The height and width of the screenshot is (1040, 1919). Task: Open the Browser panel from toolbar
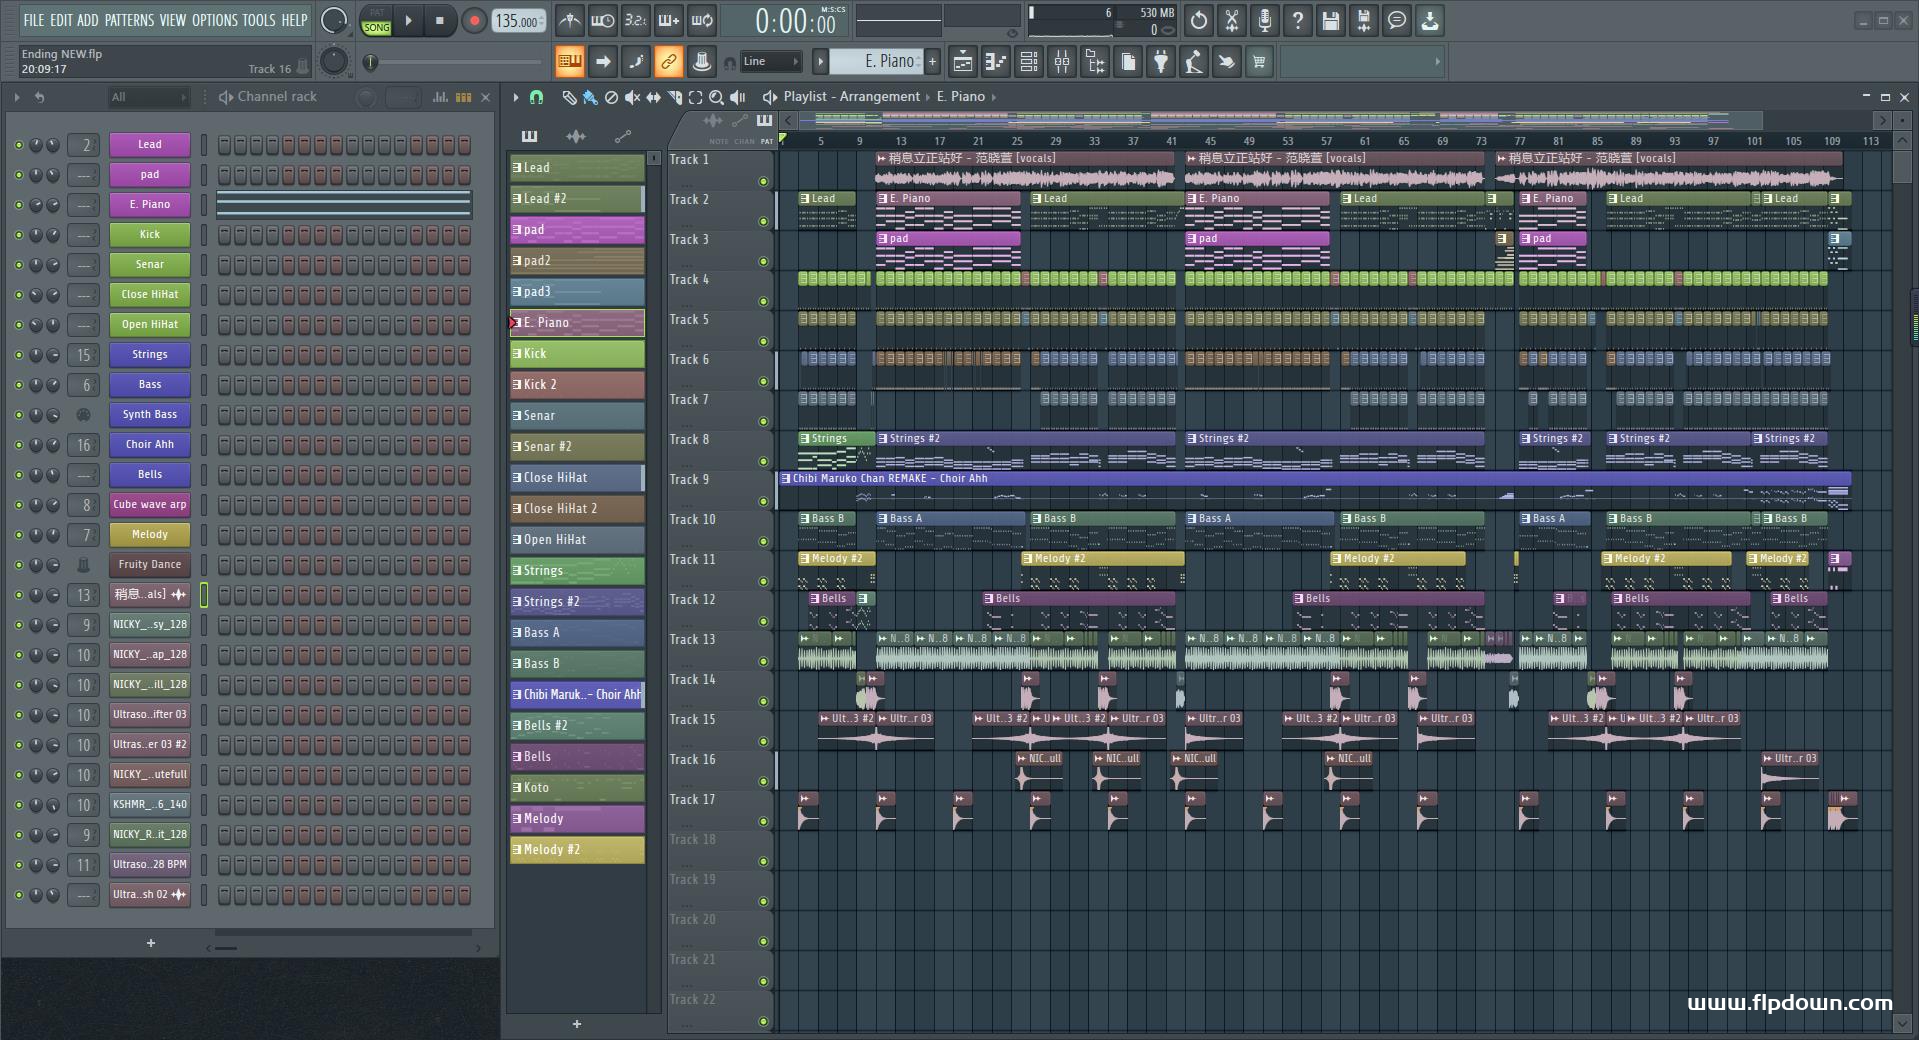[x=1095, y=62]
